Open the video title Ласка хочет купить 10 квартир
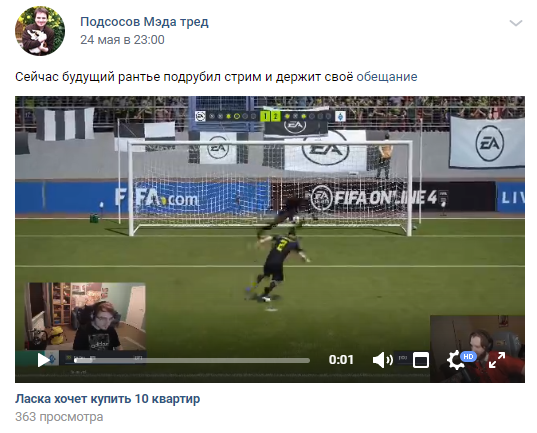 (108, 399)
